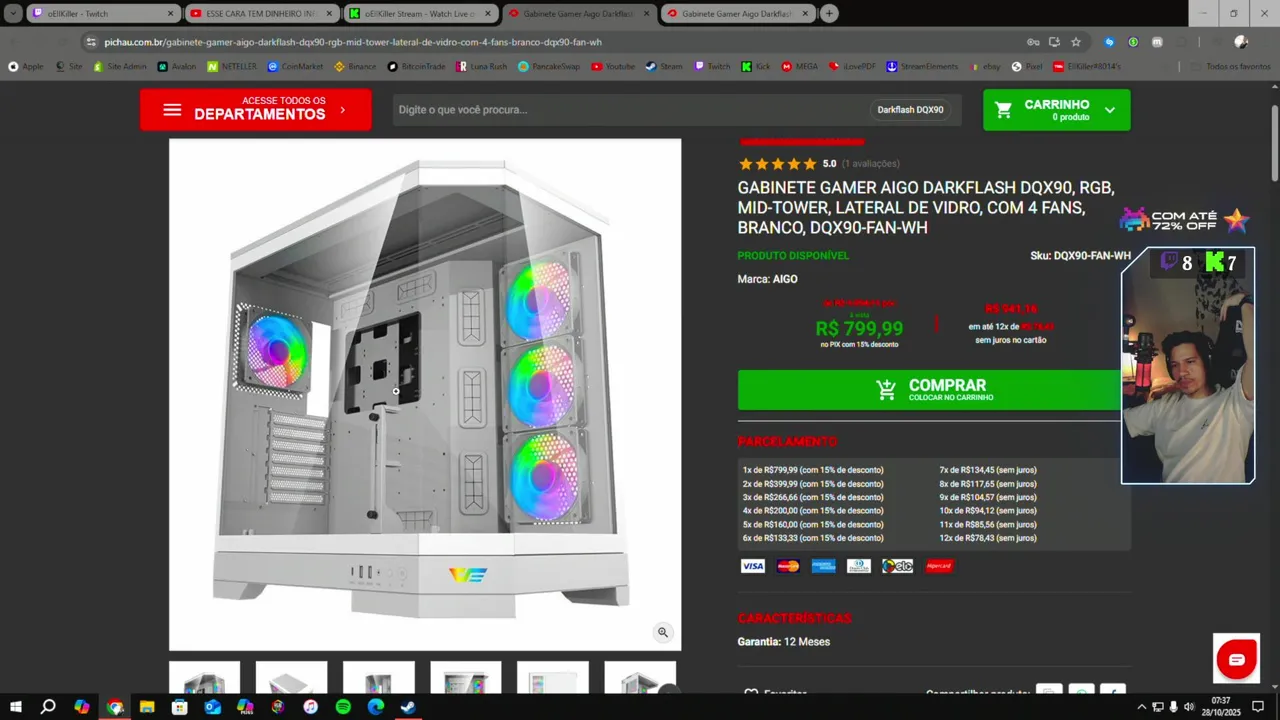This screenshot has width=1280, height=720.
Task: Open the Apple bookmark
Action: click(26, 66)
